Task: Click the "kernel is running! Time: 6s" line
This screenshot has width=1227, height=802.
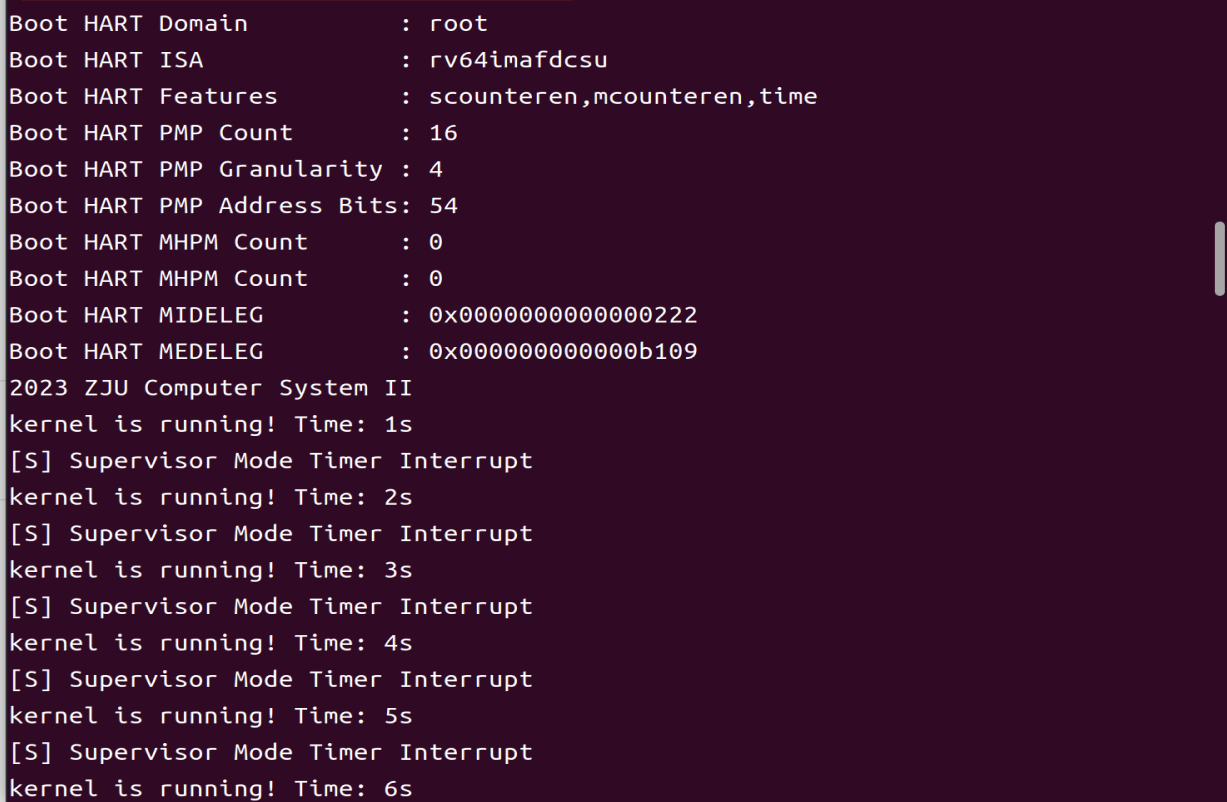Action: point(210,789)
